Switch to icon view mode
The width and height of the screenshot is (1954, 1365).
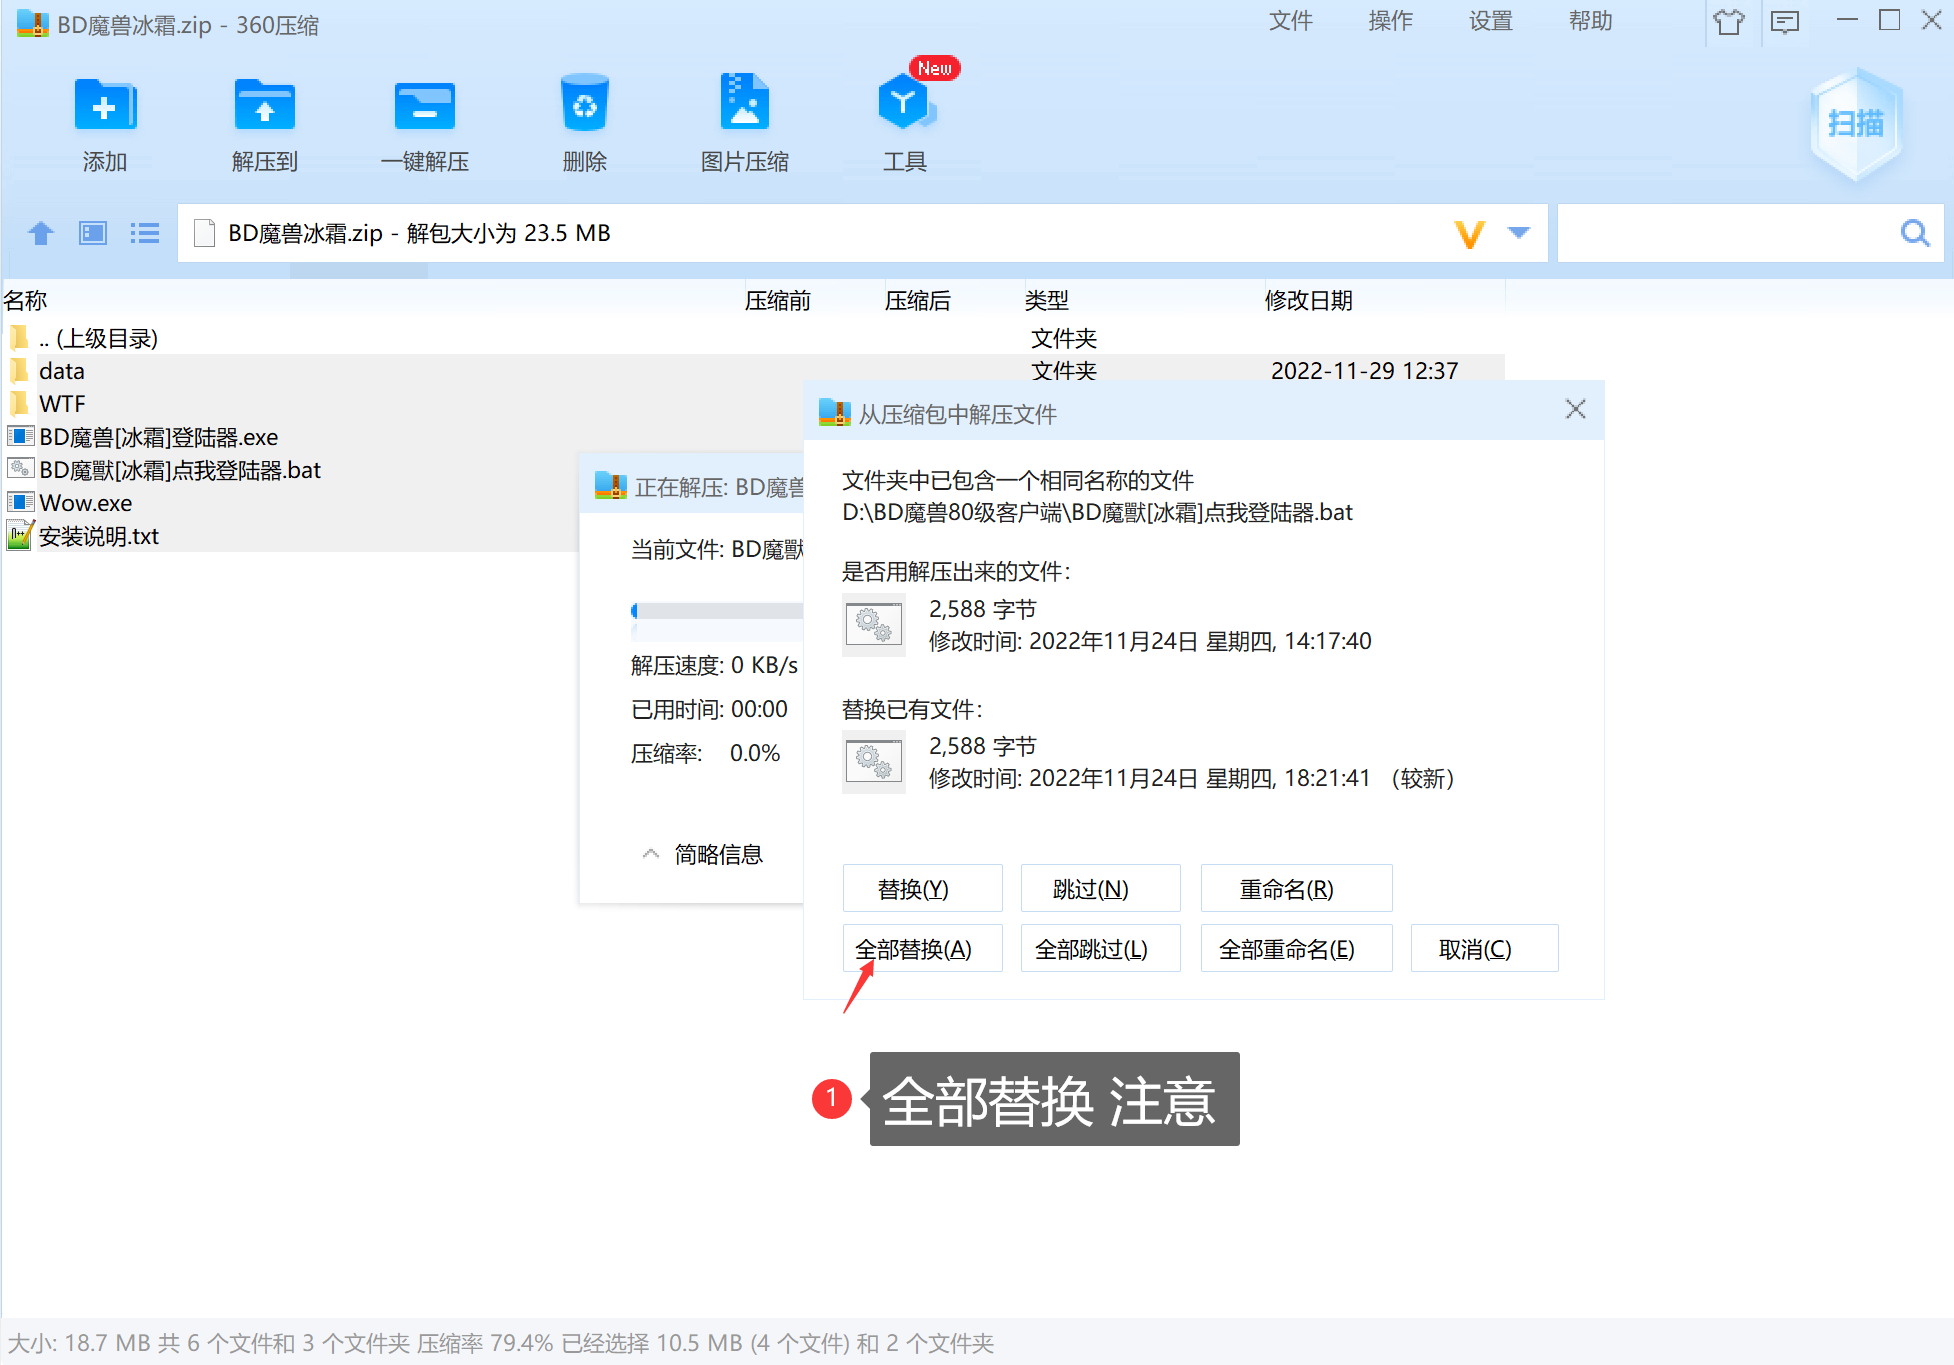[x=93, y=233]
